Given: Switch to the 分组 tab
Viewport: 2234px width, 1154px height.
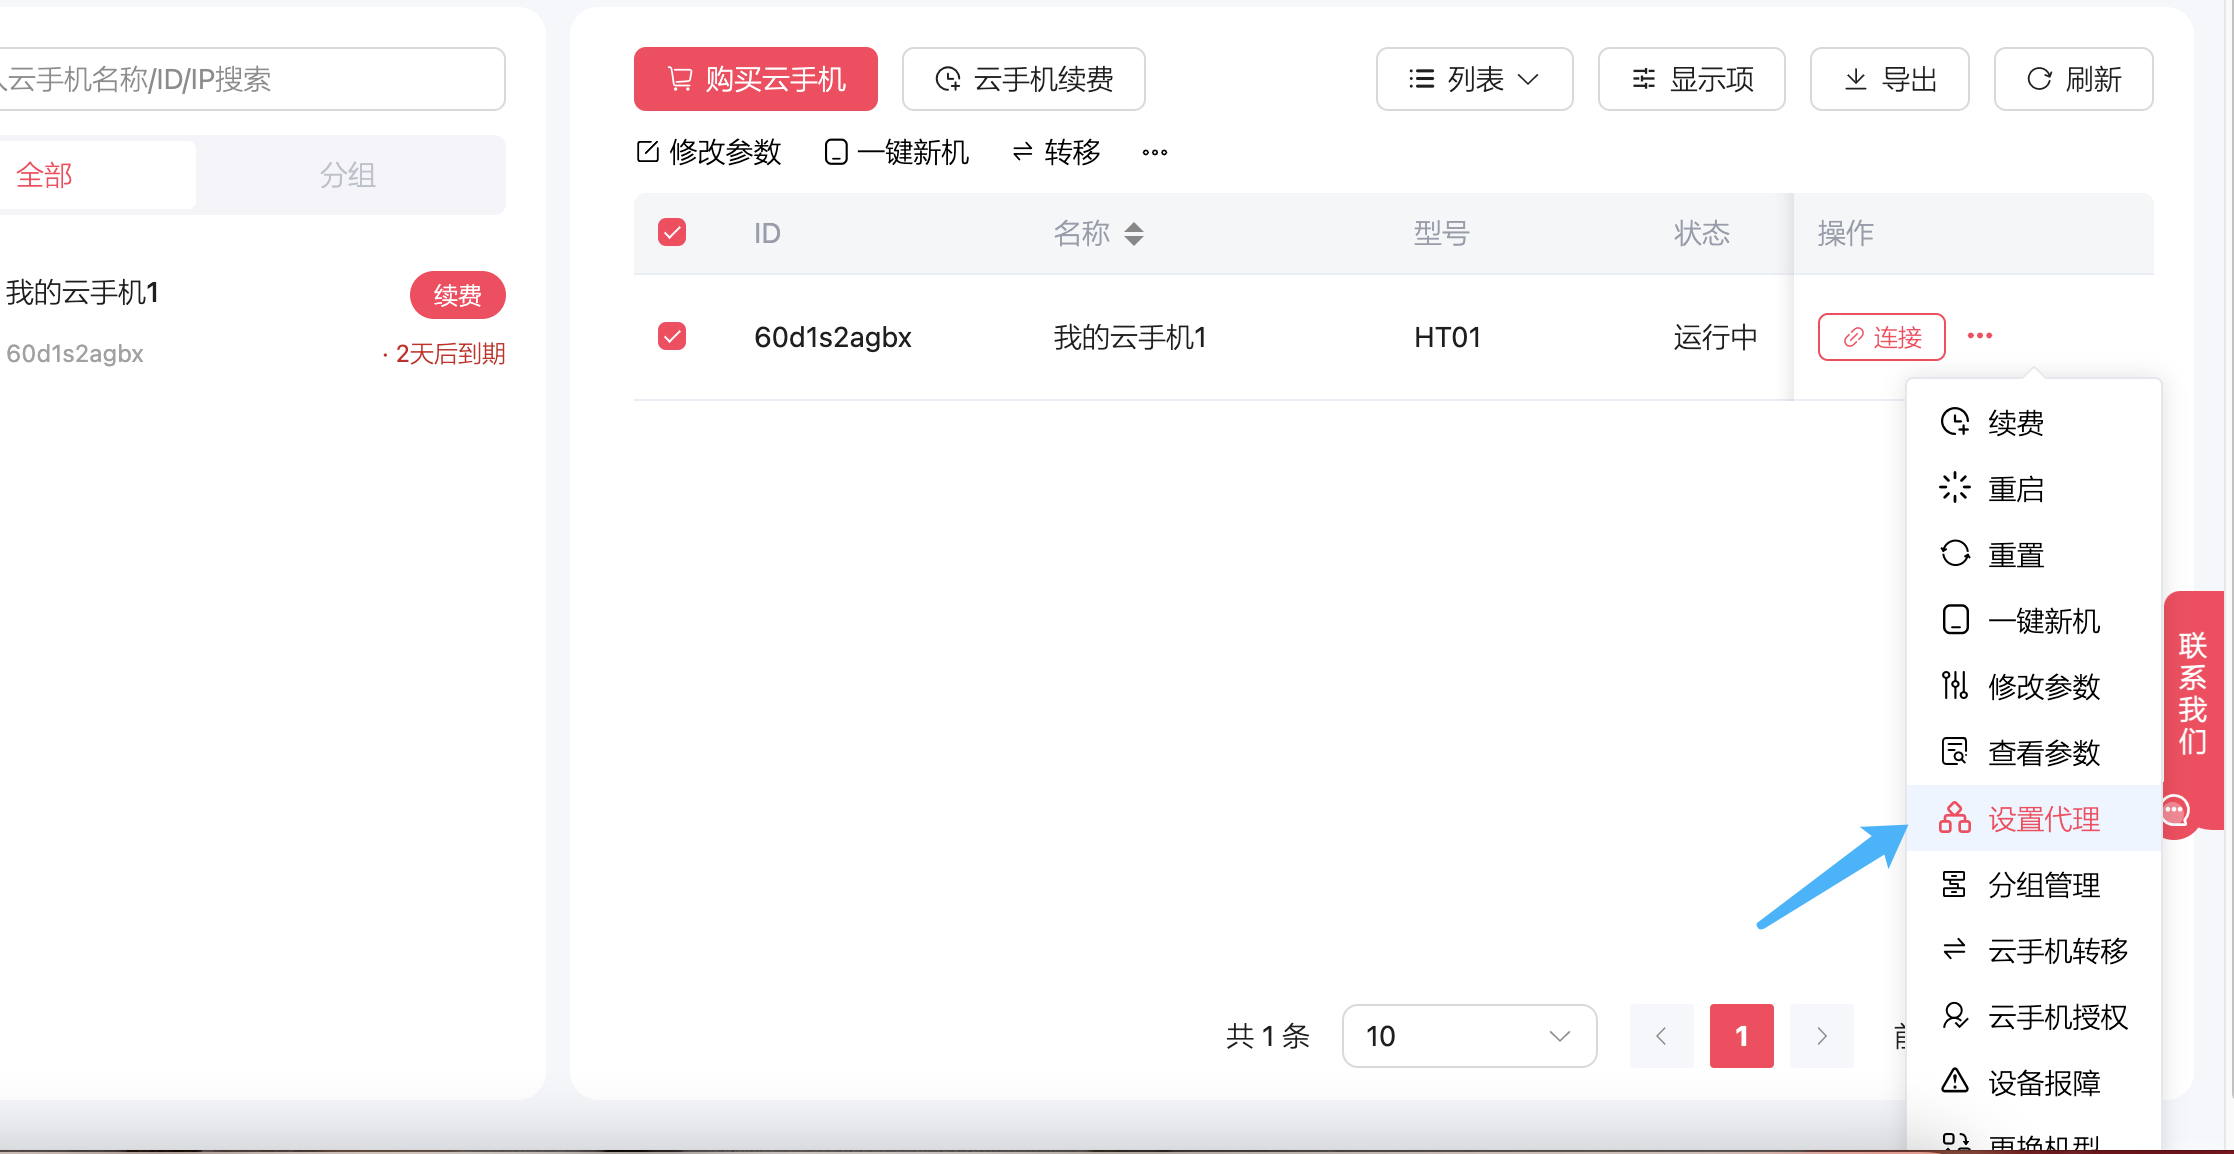Looking at the screenshot, I should [347, 176].
